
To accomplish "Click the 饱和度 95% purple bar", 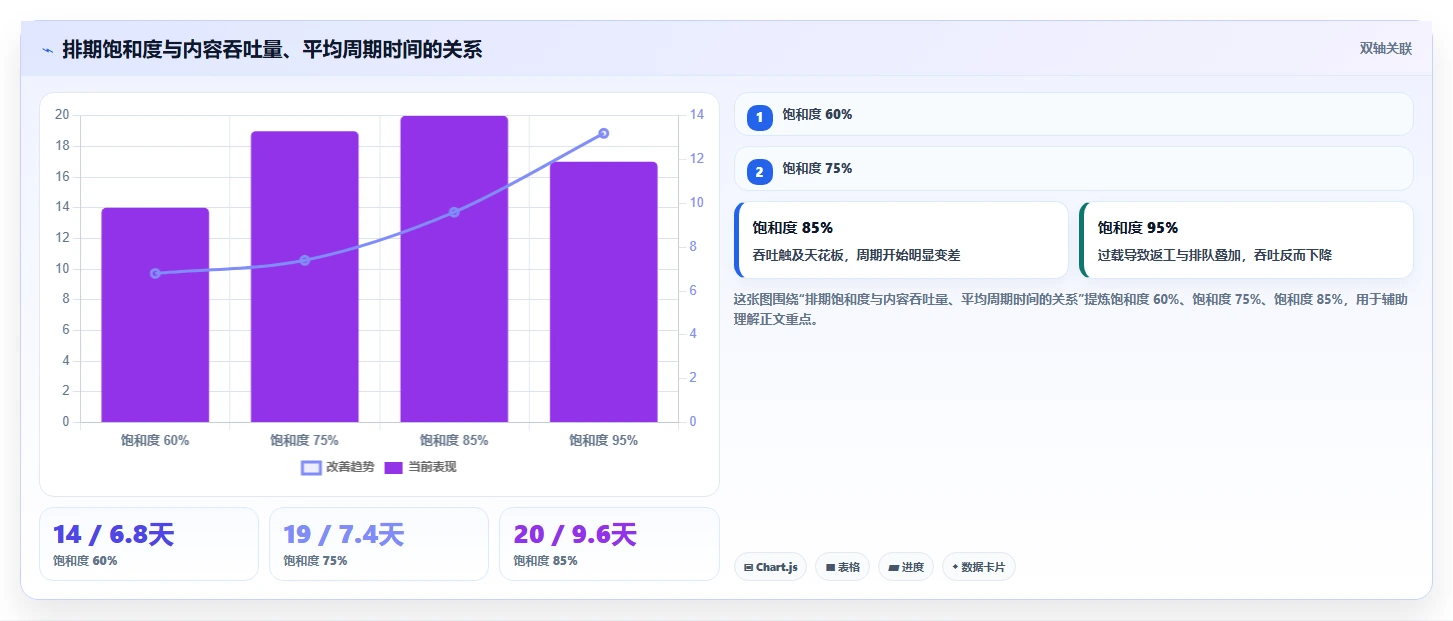I will coord(604,292).
